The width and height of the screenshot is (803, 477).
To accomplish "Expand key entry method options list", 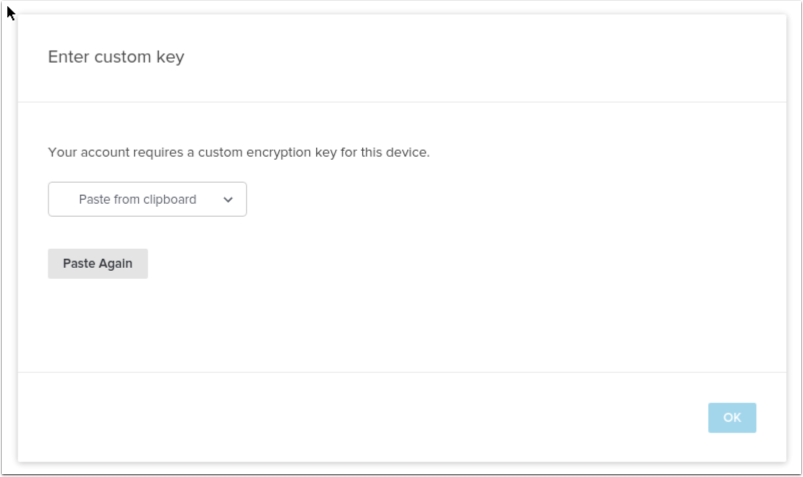I will pyautogui.click(x=147, y=199).
